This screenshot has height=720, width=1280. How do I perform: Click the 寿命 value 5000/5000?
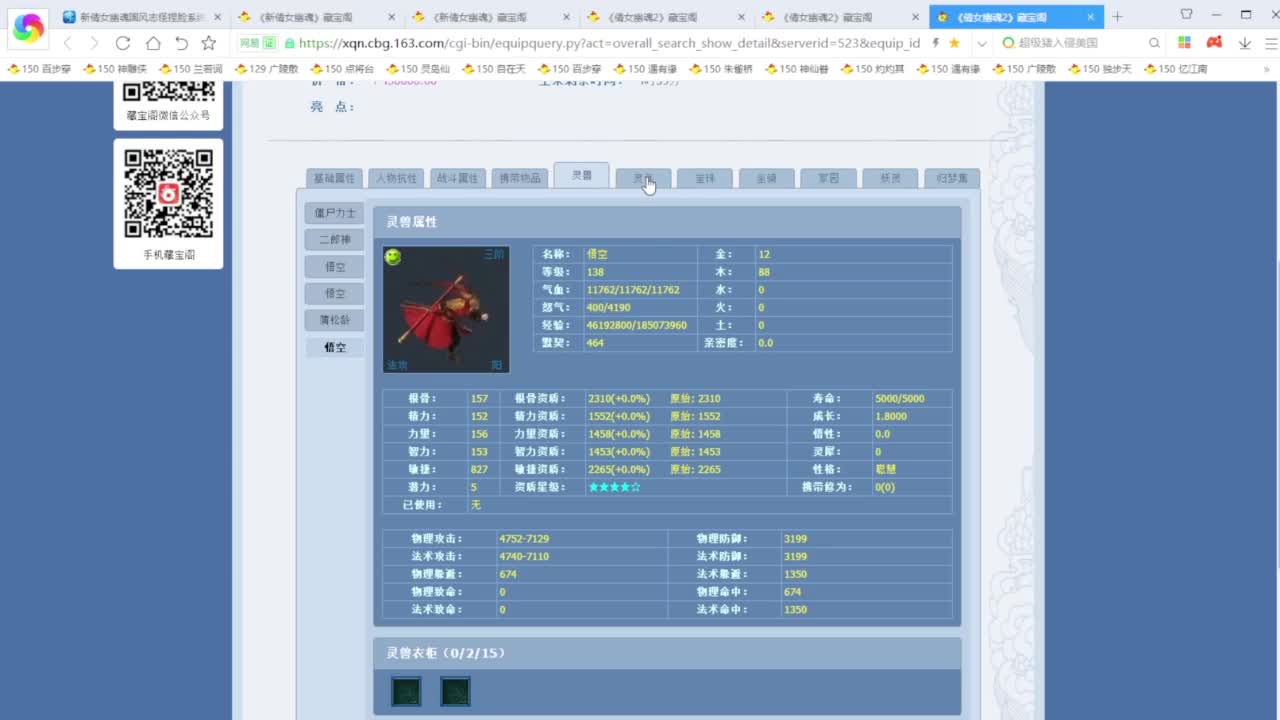tap(899, 398)
